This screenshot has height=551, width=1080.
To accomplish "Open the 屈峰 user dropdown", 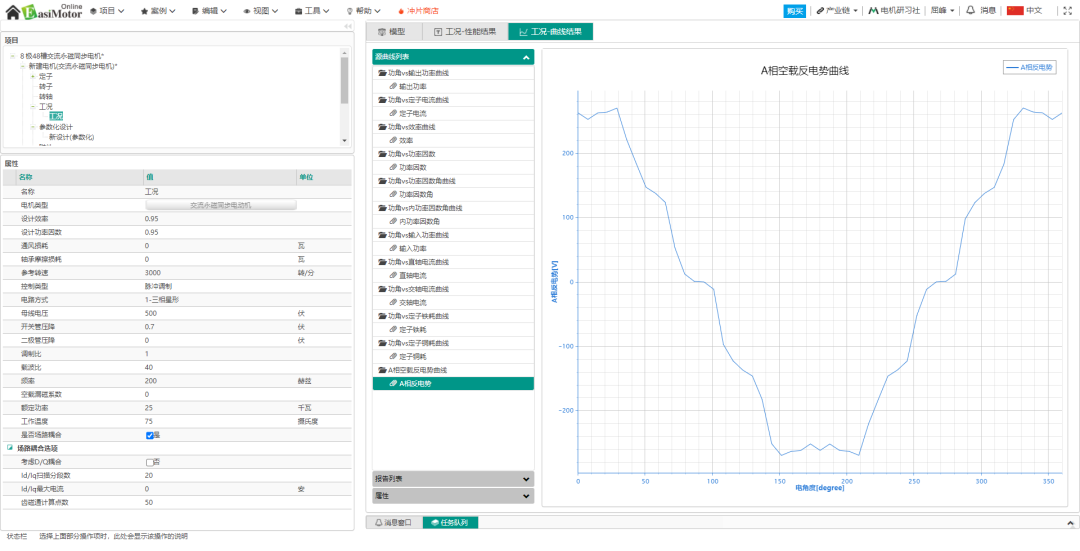I will click(943, 11).
